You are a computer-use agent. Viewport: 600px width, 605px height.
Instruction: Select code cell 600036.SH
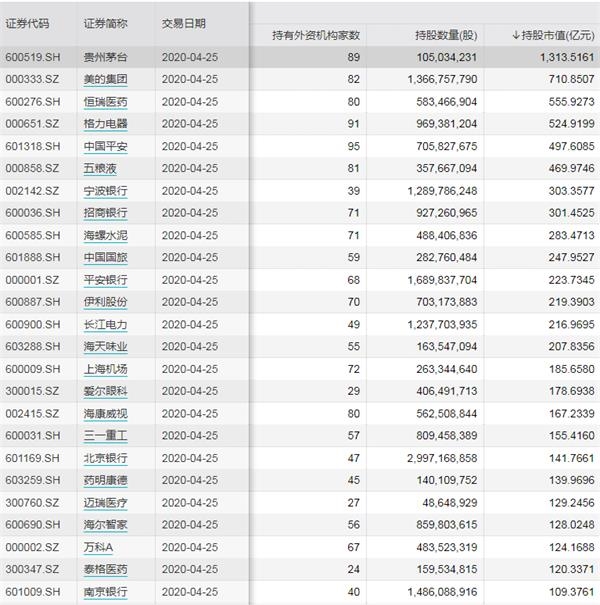33,213
